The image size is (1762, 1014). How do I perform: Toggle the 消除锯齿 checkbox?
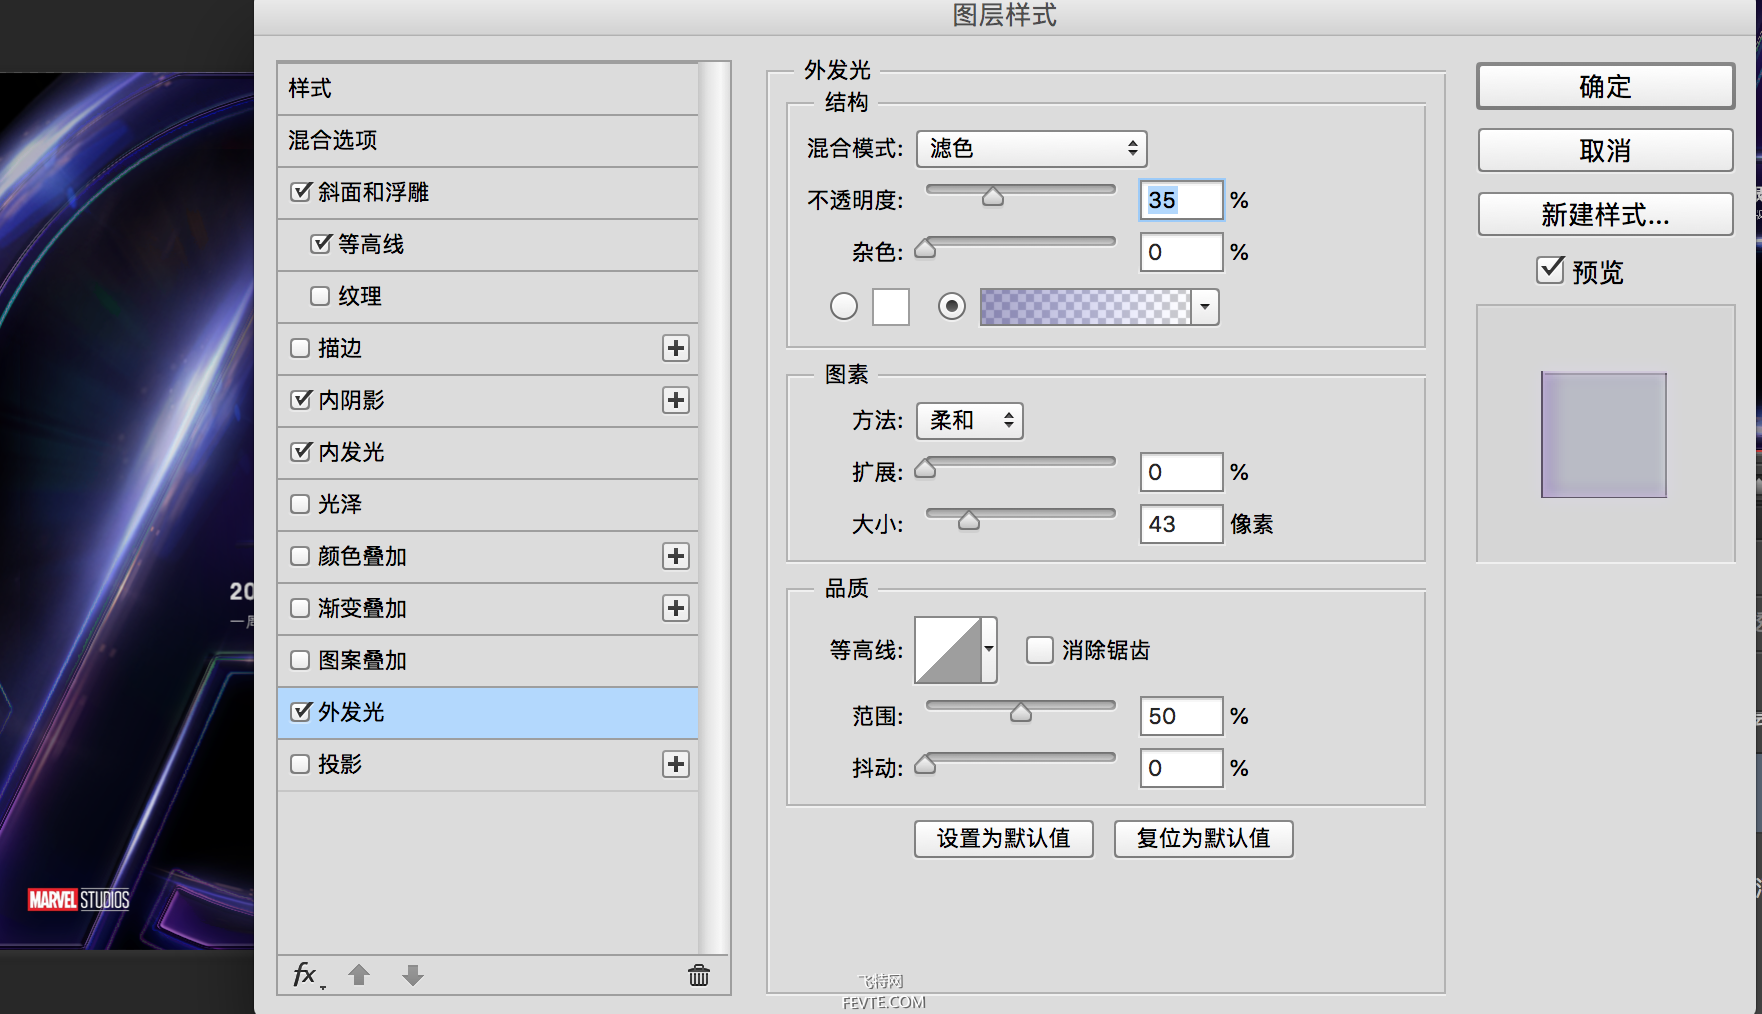[x=1040, y=650]
